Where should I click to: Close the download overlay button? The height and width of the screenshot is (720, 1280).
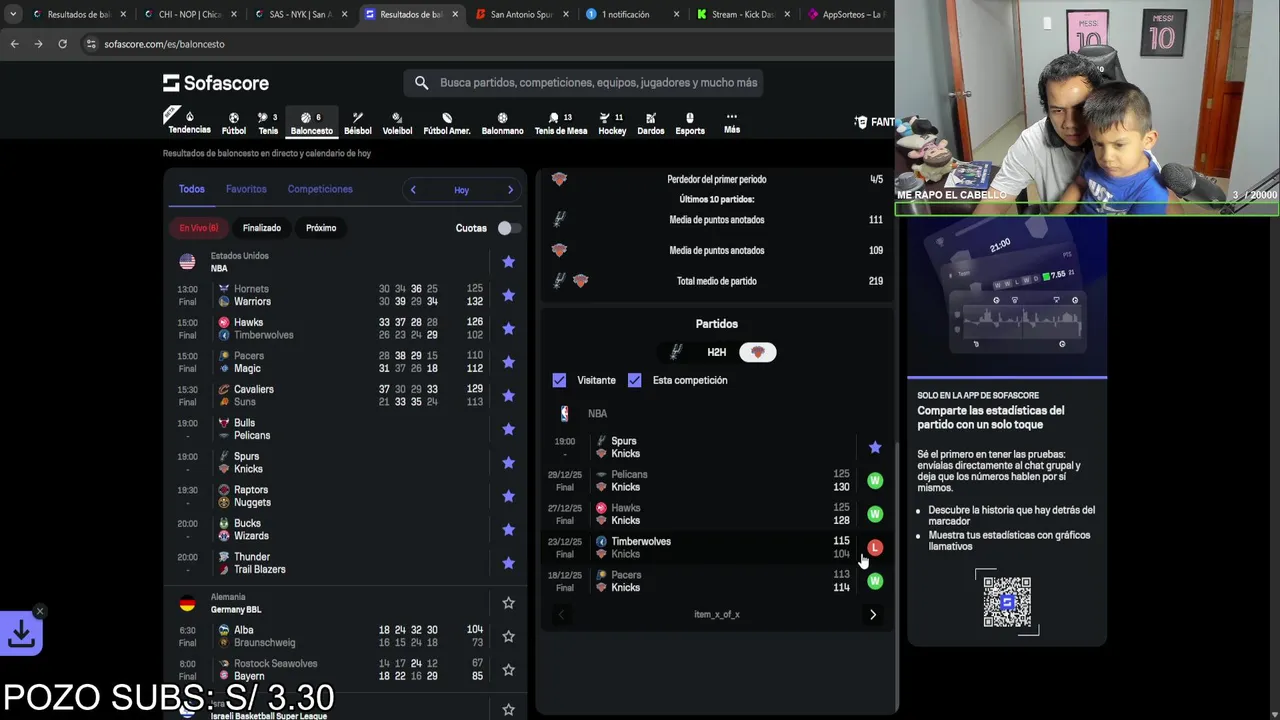pos(39,611)
